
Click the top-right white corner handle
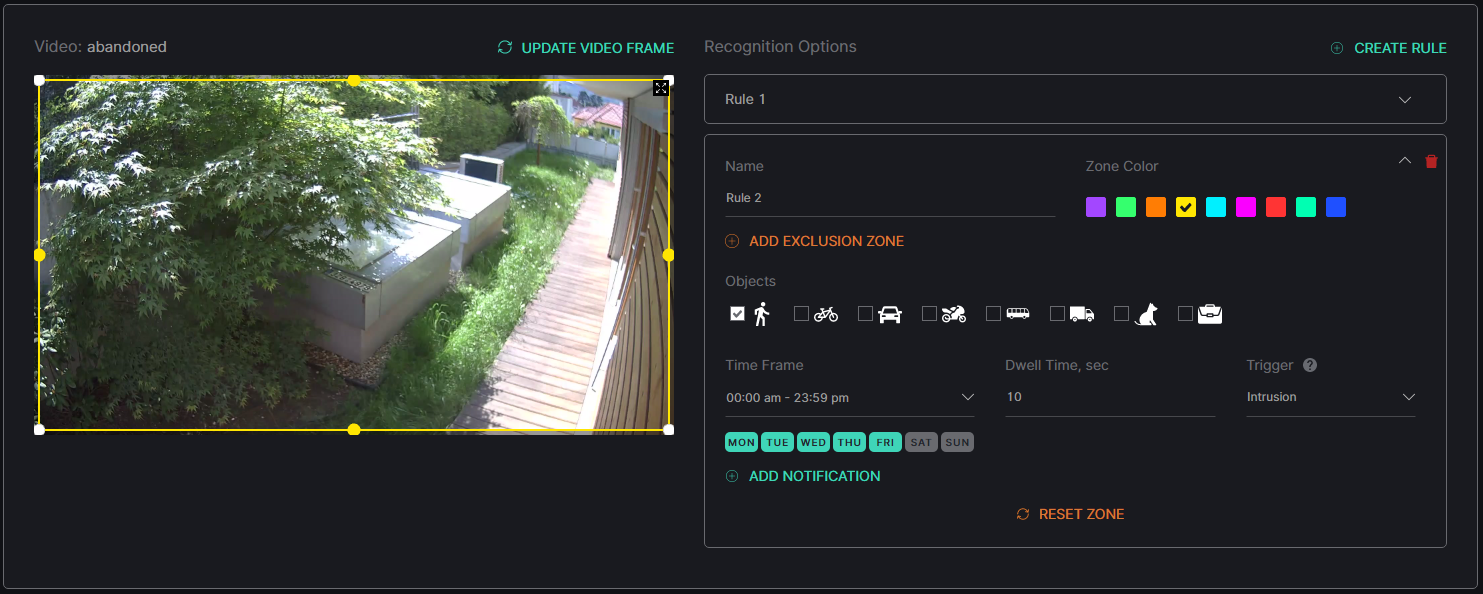(x=669, y=79)
